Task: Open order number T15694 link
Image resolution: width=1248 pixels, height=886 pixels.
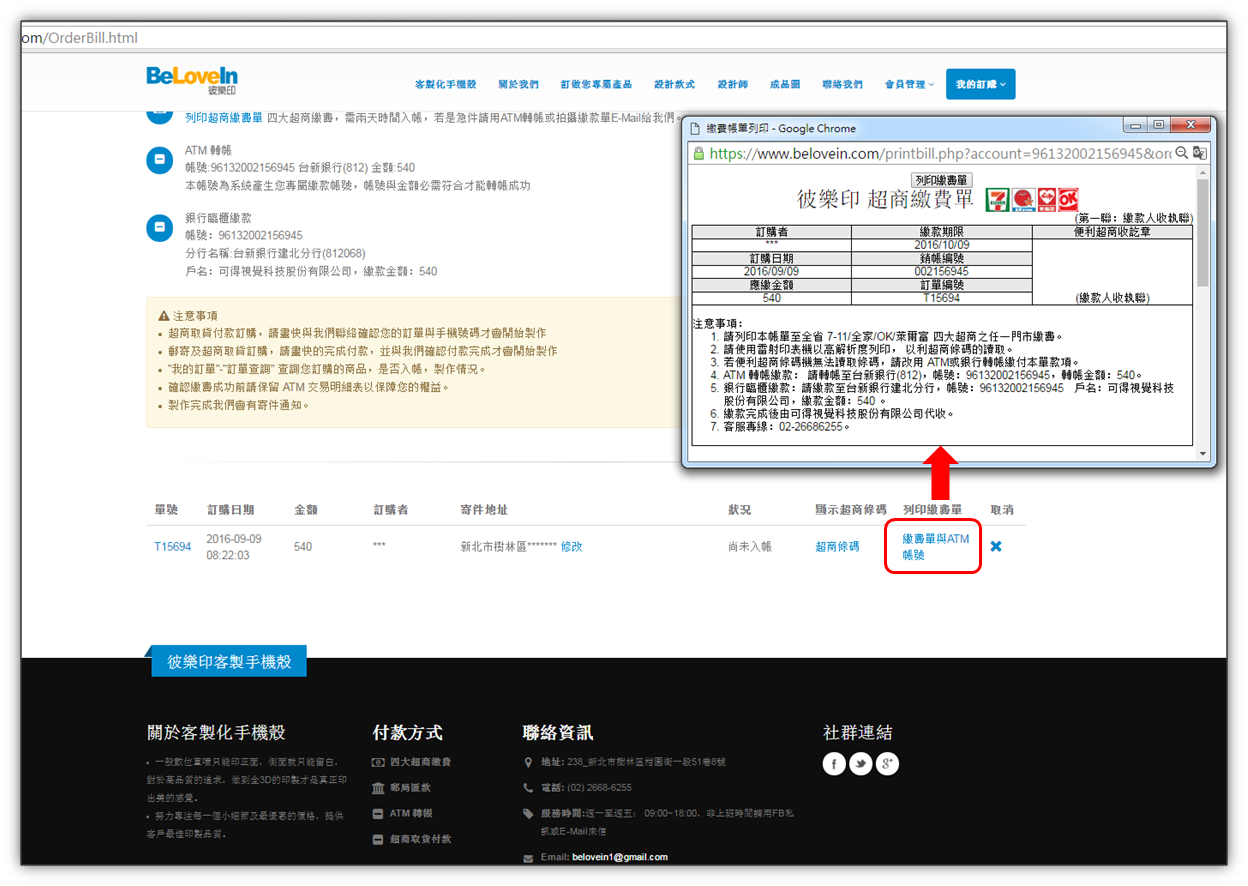Action: pyautogui.click(x=172, y=547)
